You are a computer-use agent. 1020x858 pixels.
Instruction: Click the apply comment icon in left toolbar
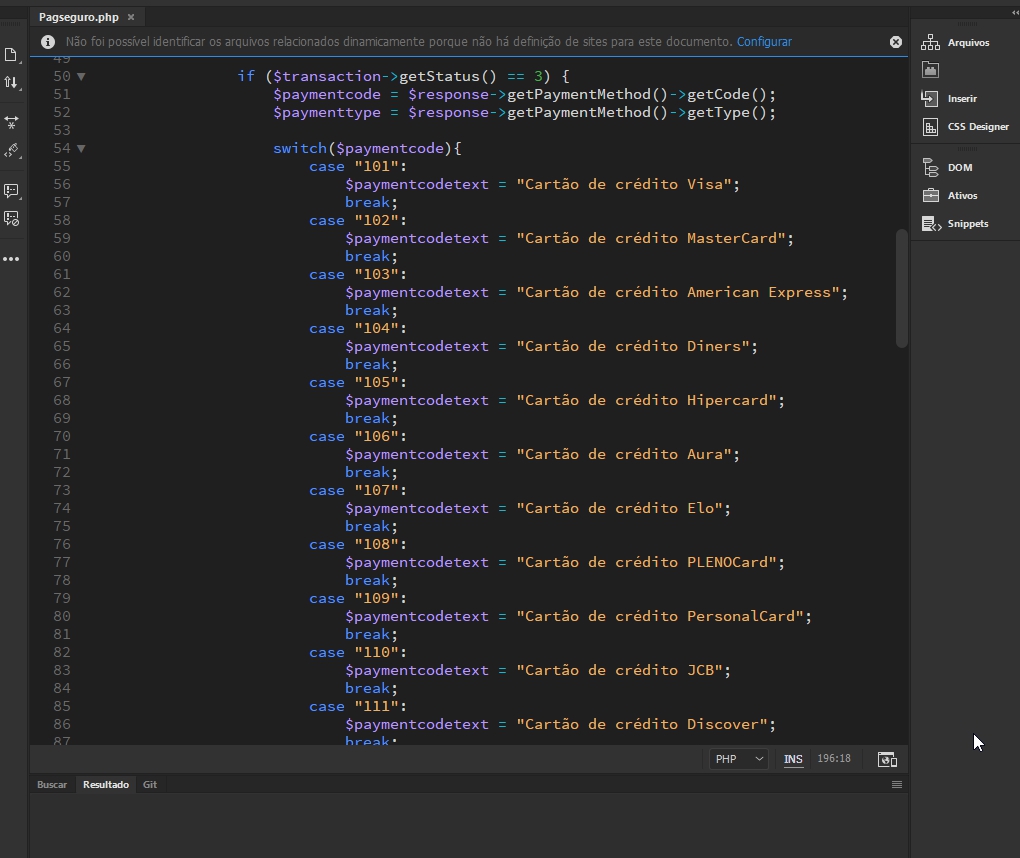[11, 190]
